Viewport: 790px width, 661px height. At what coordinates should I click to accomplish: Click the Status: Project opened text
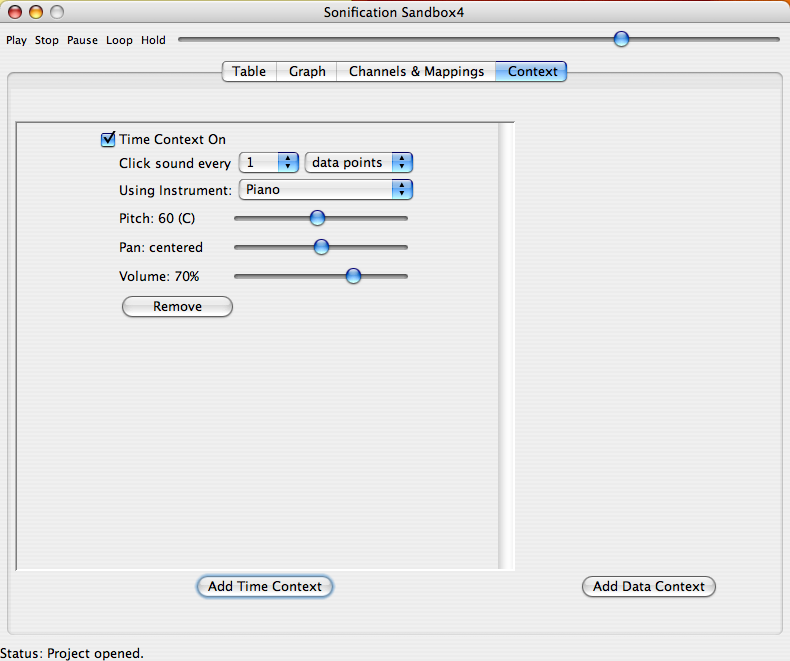(72, 653)
